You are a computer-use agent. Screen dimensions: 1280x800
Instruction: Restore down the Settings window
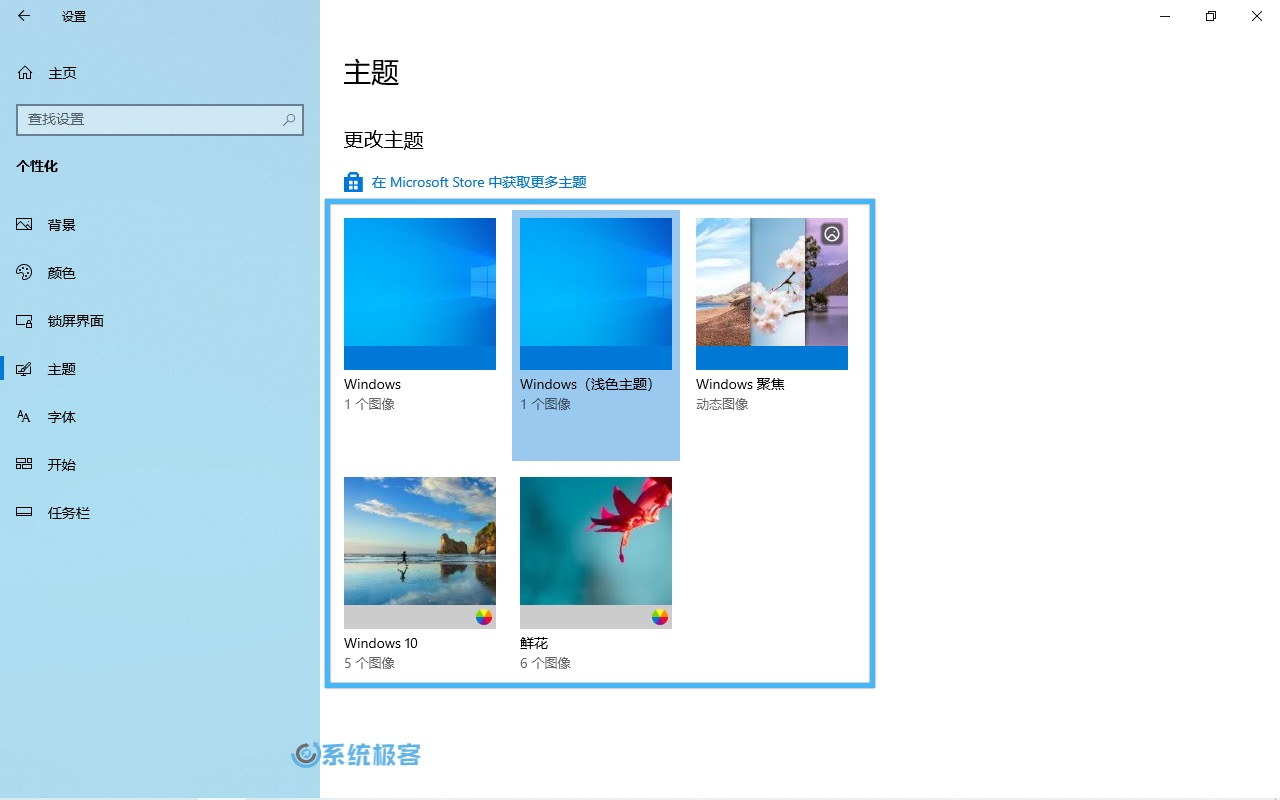point(1211,16)
